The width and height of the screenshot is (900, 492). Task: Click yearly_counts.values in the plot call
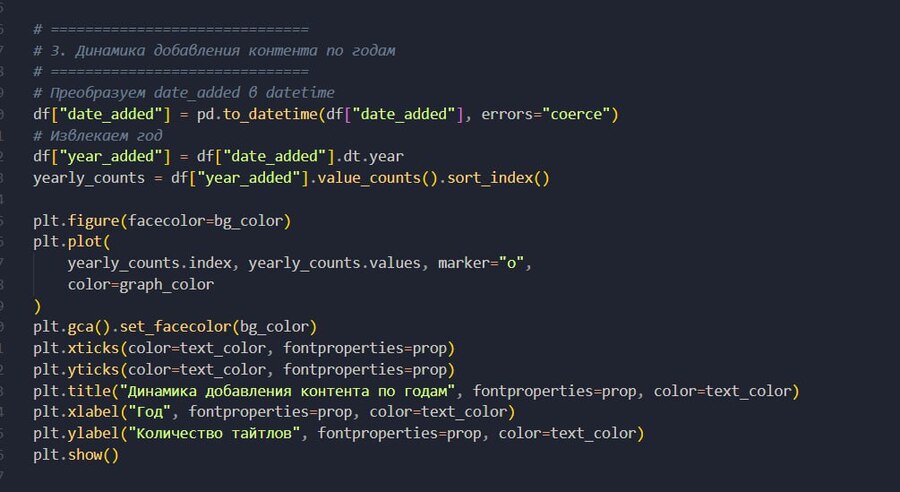[x=334, y=263]
